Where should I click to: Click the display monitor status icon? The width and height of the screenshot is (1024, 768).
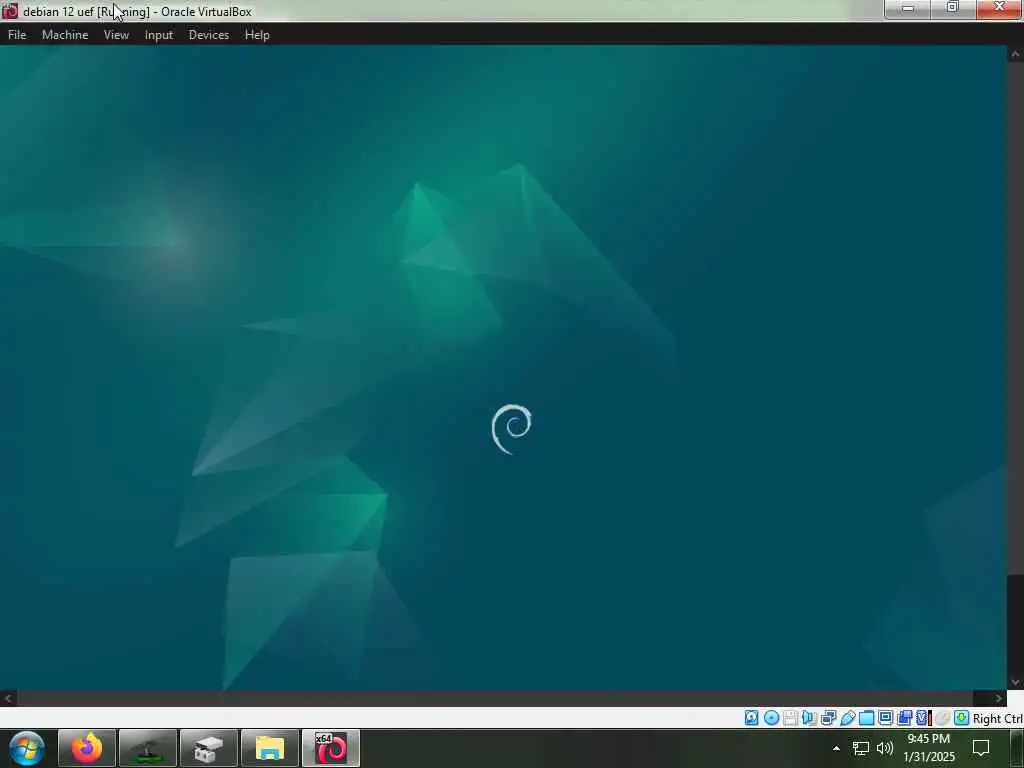coord(886,718)
